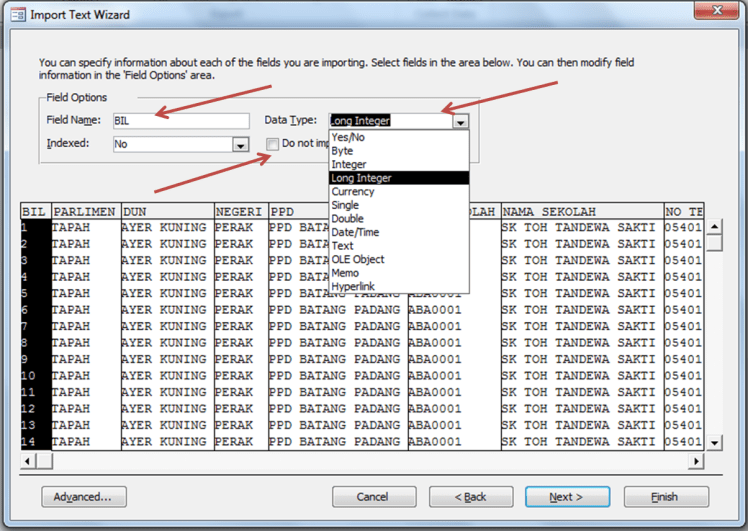Select the PPD column header
The image size is (748, 531).
tap(299, 211)
